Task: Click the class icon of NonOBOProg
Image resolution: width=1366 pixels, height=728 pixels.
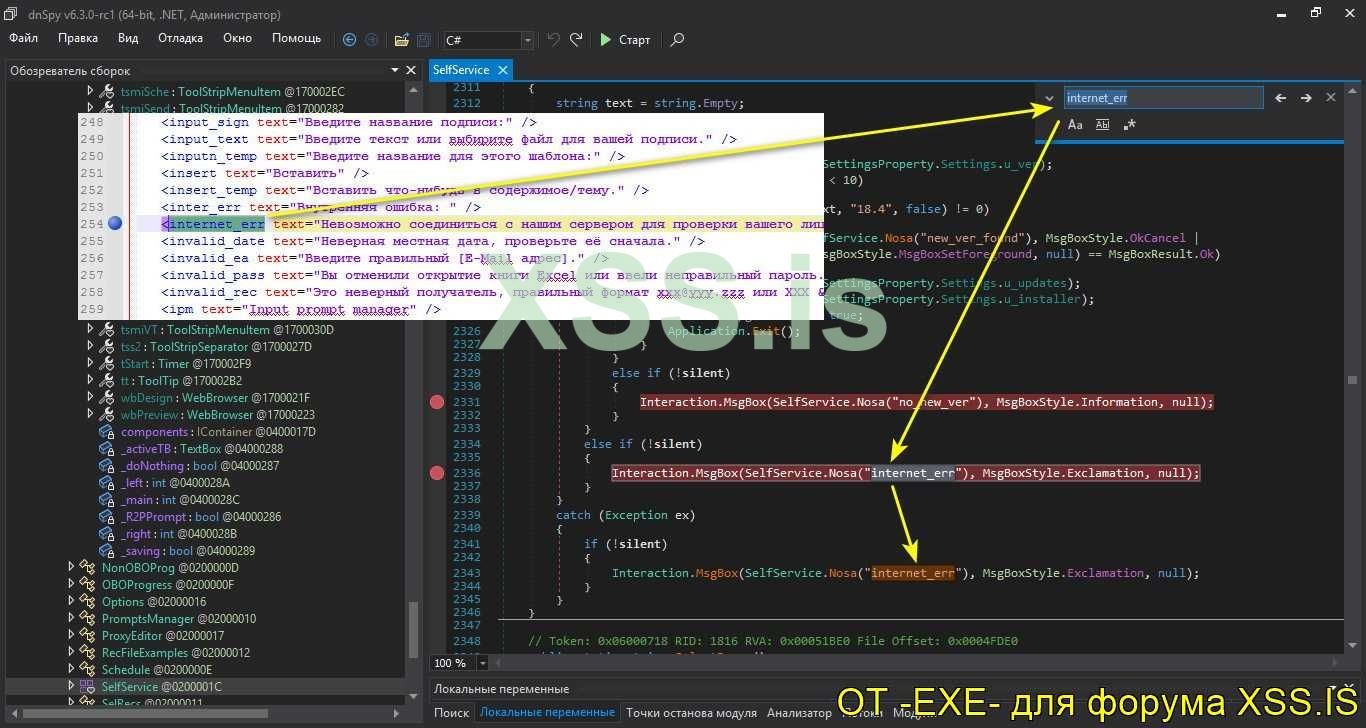Action: click(88, 568)
